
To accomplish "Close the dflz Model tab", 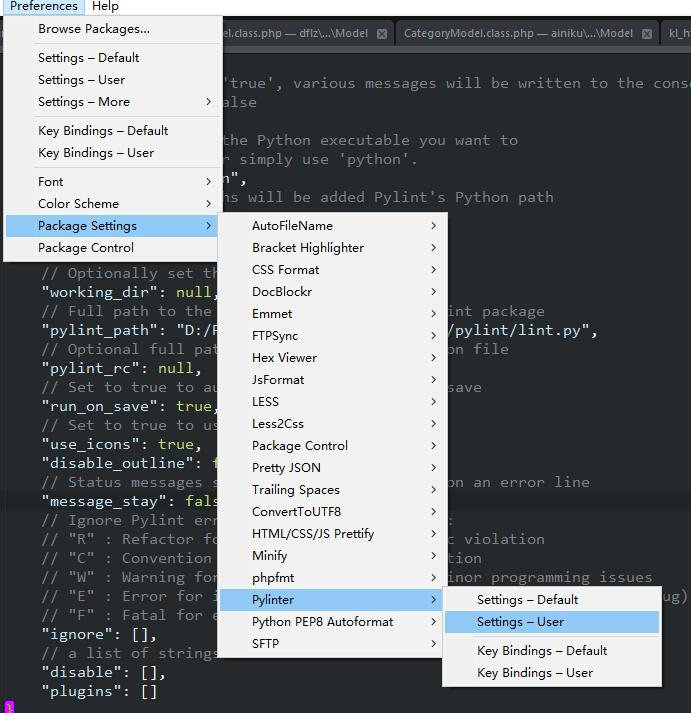I will (x=381, y=33).
